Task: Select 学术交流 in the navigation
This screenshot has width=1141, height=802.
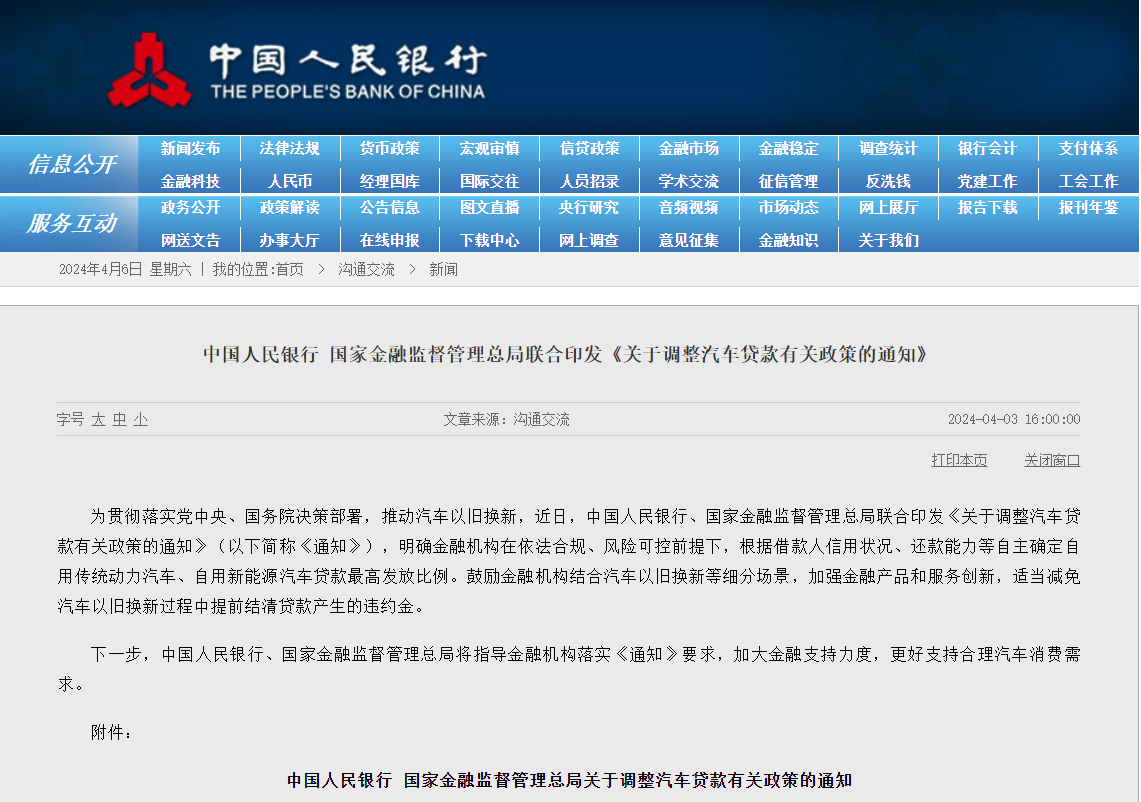Action: (x=688, y=181)
